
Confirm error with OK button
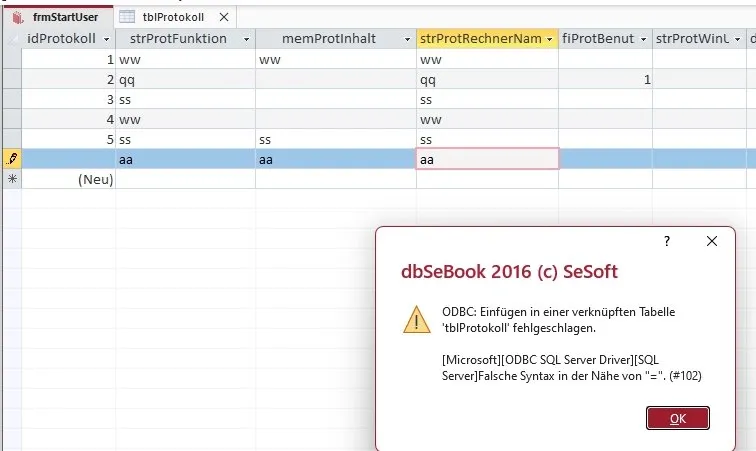click(677, 418)
